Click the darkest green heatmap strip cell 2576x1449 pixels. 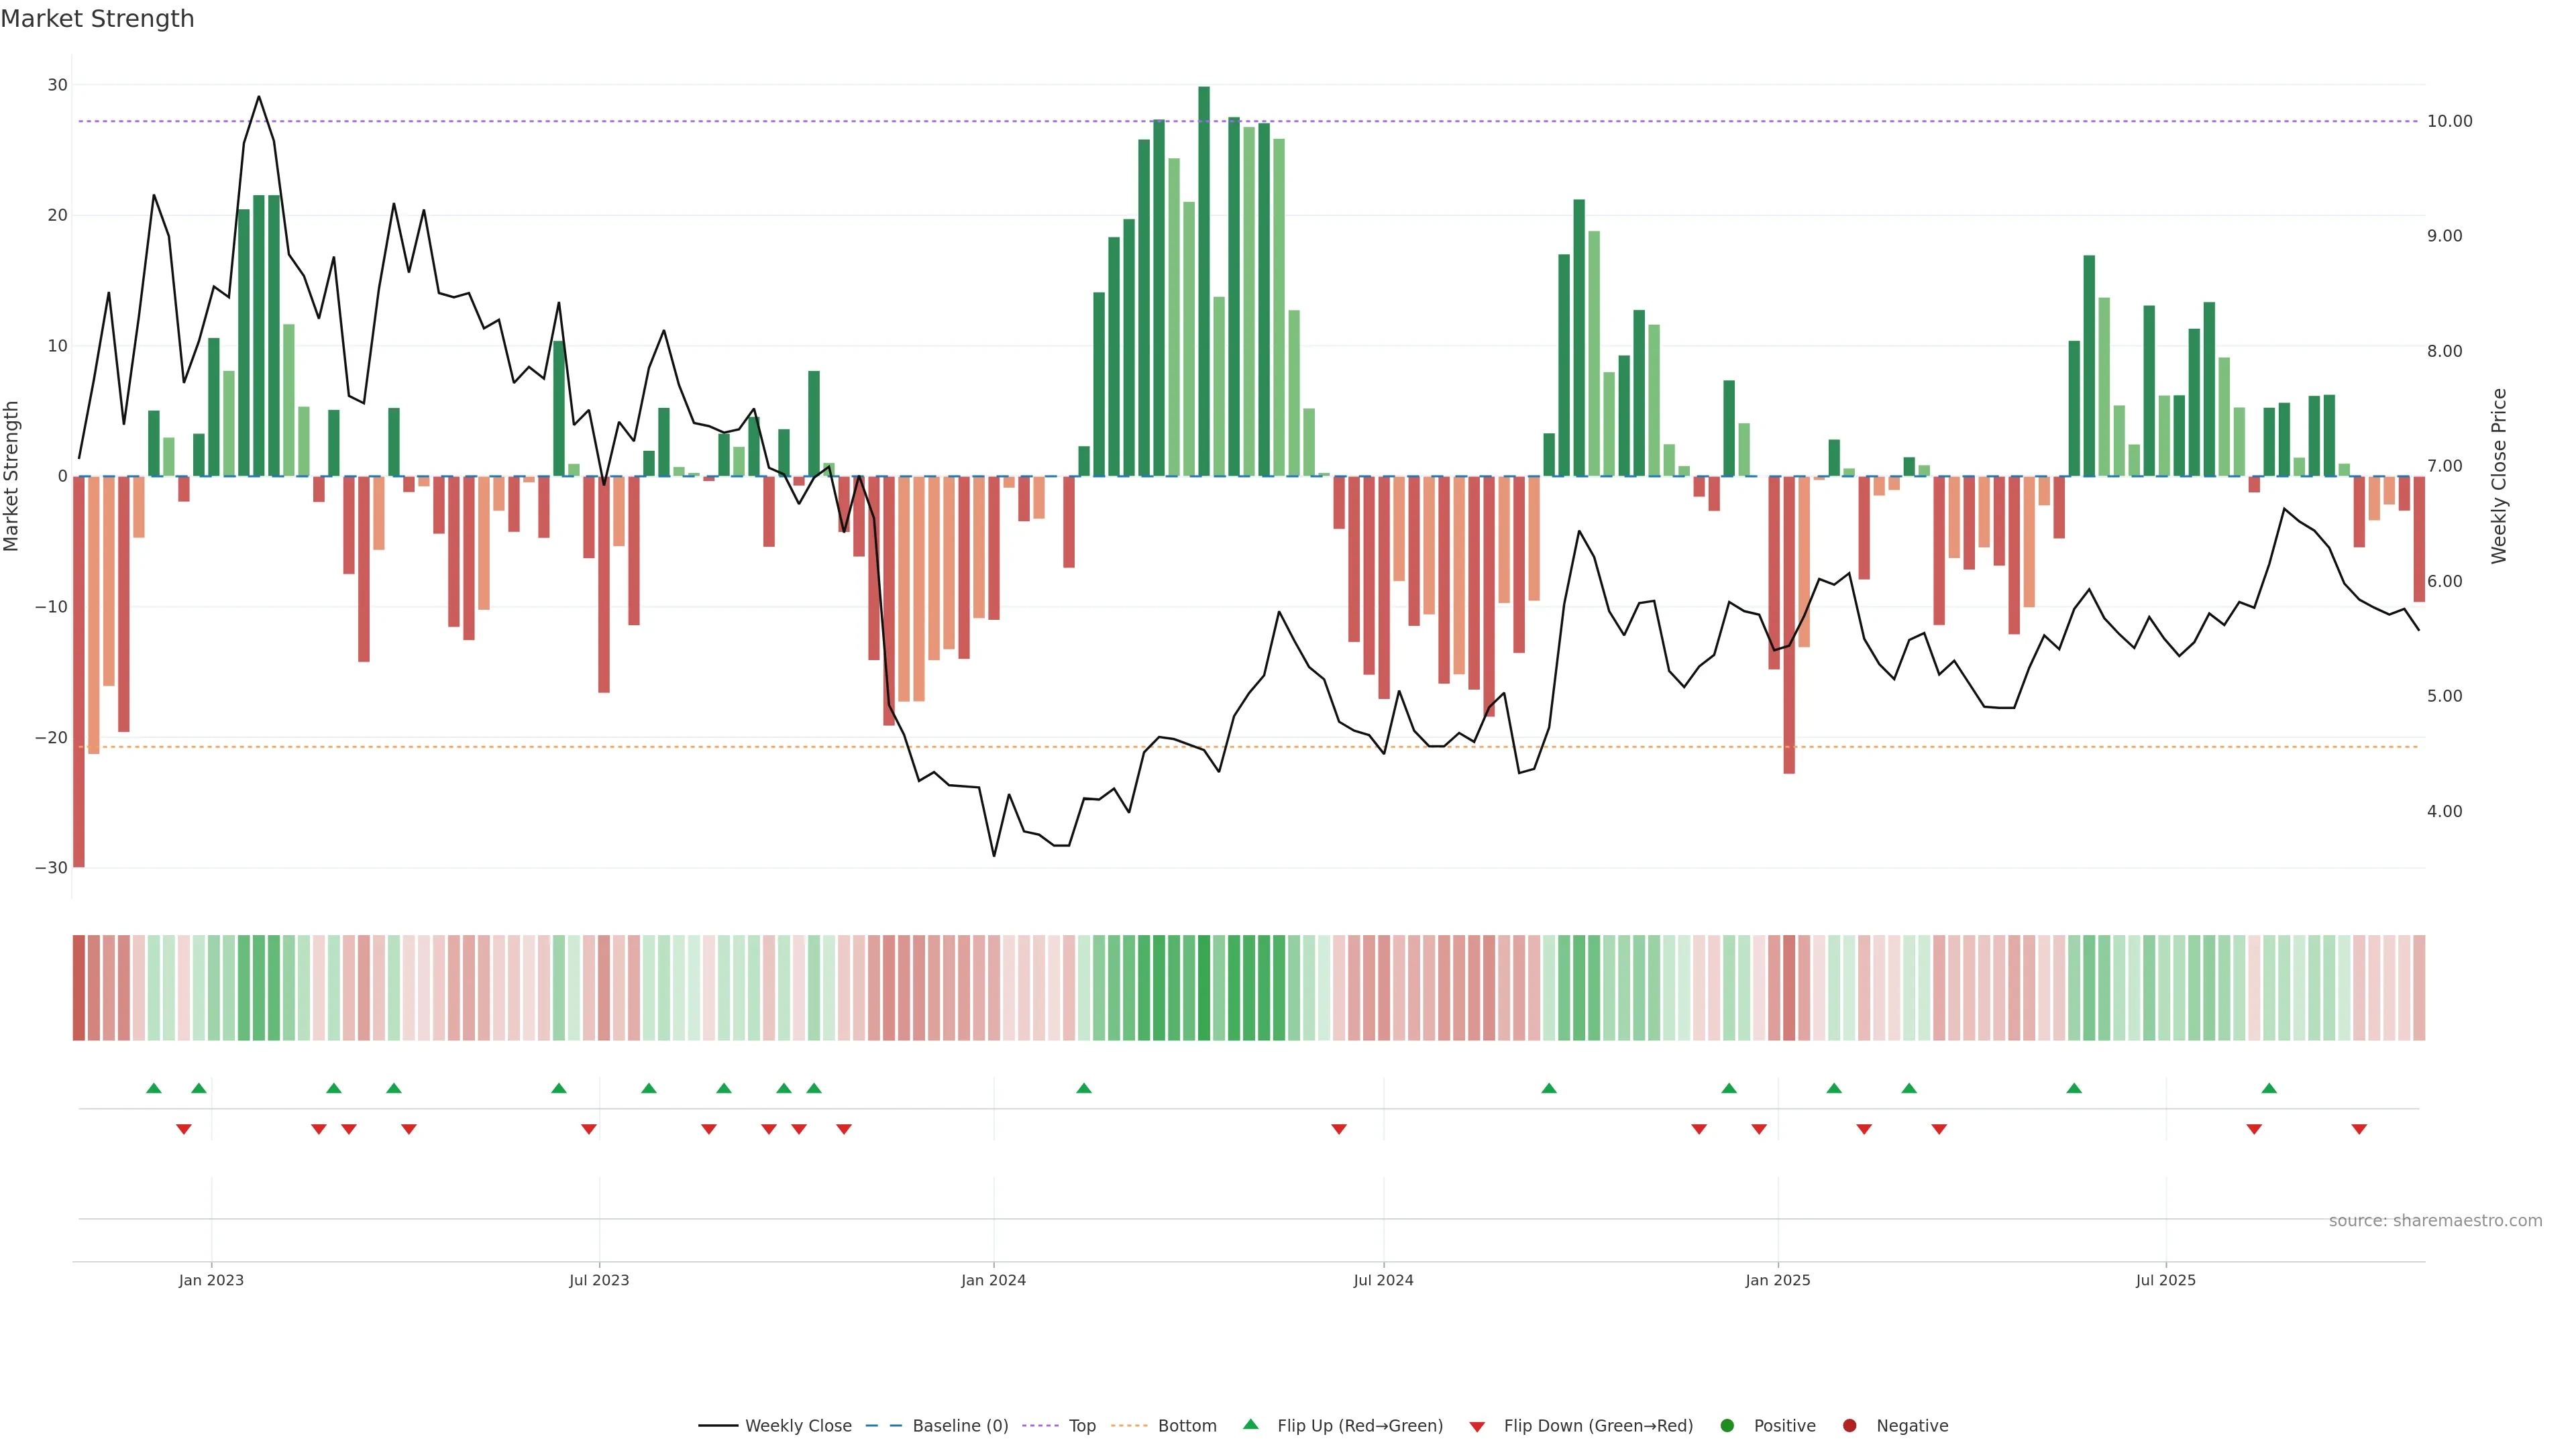click(1204, 988)
